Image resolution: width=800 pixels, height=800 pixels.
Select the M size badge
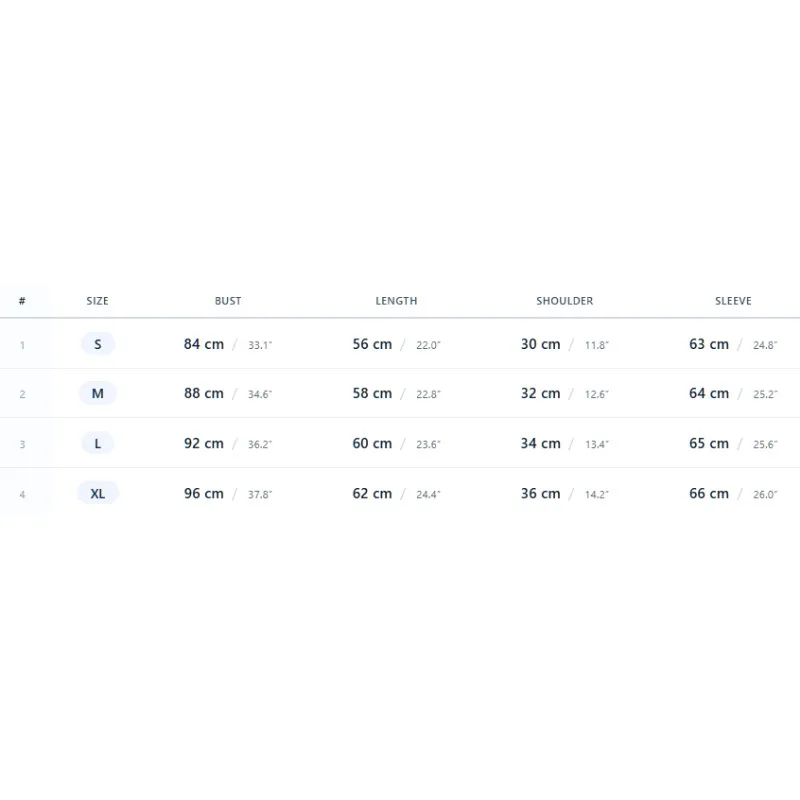tap(97, 393)
